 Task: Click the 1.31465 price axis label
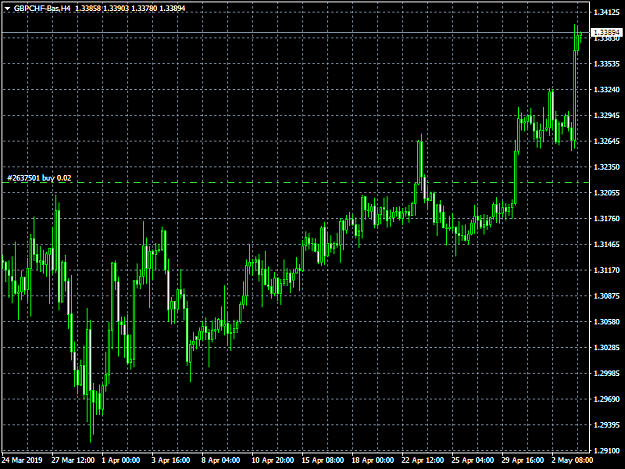click(607, 244)
